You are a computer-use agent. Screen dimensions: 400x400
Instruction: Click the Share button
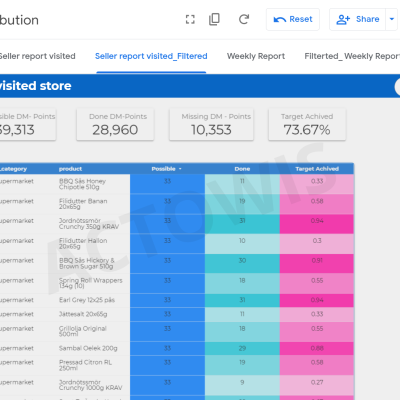(358, 19)
